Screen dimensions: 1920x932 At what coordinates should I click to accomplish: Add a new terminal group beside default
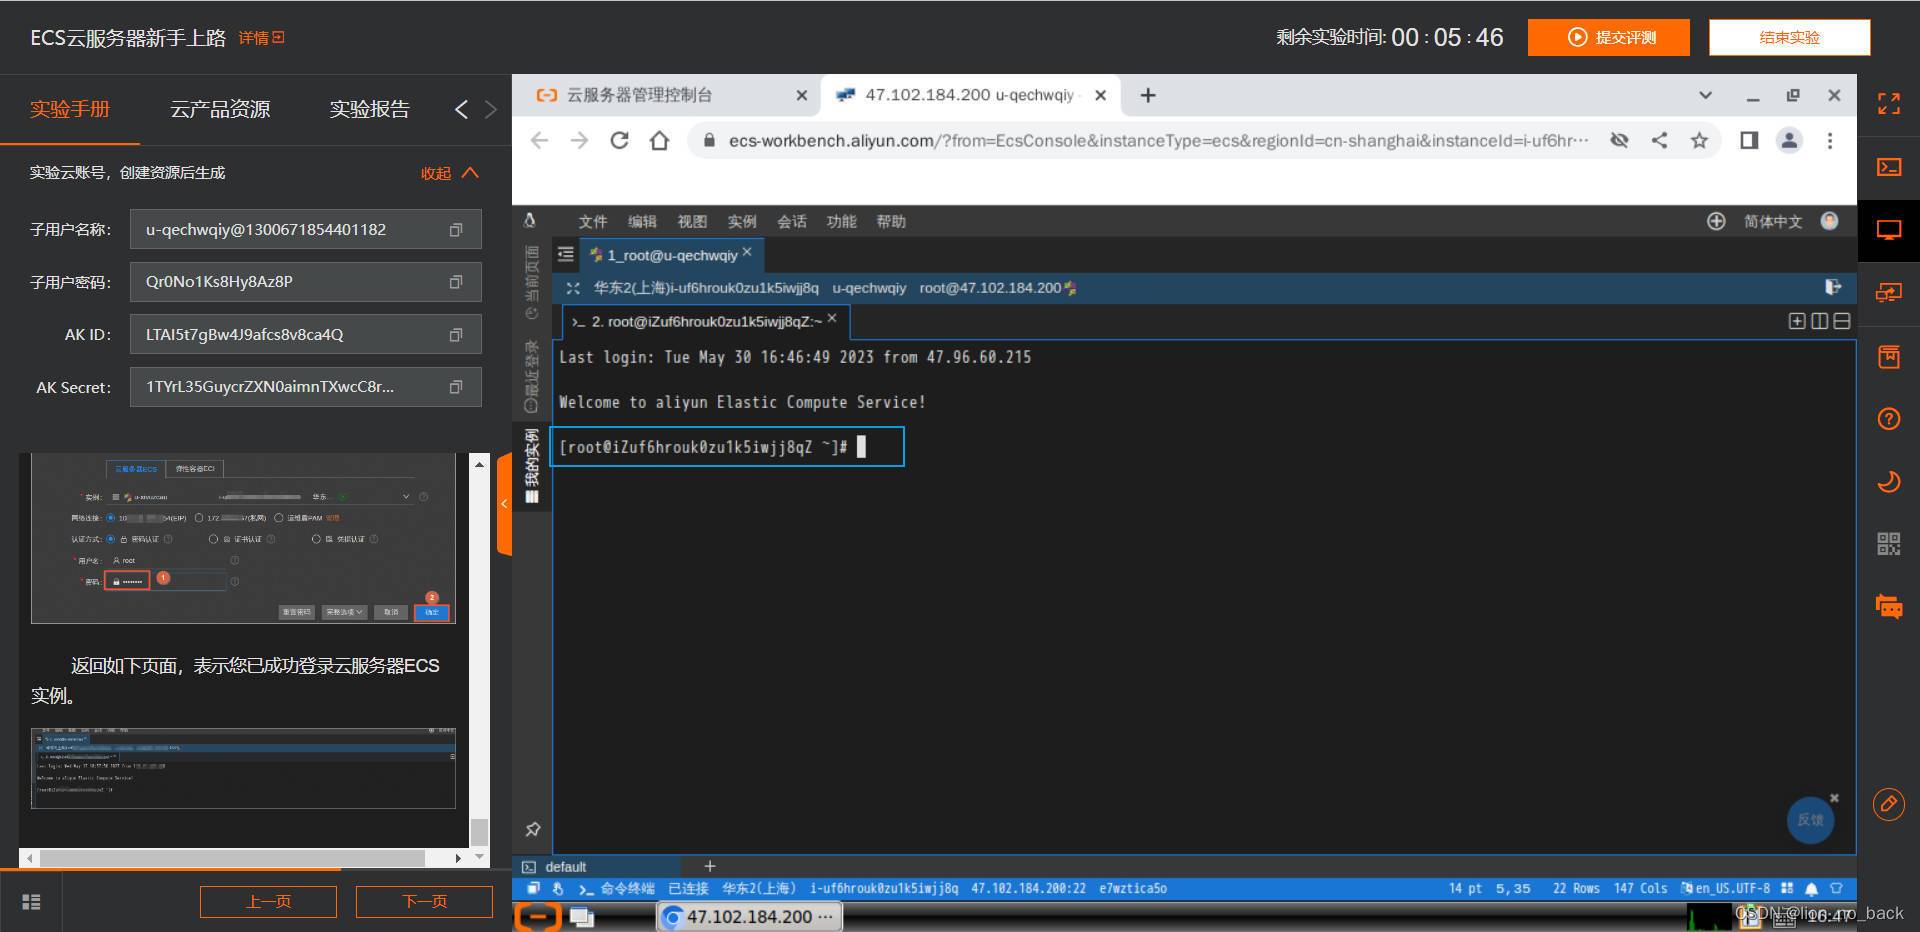tap(710, 866)
